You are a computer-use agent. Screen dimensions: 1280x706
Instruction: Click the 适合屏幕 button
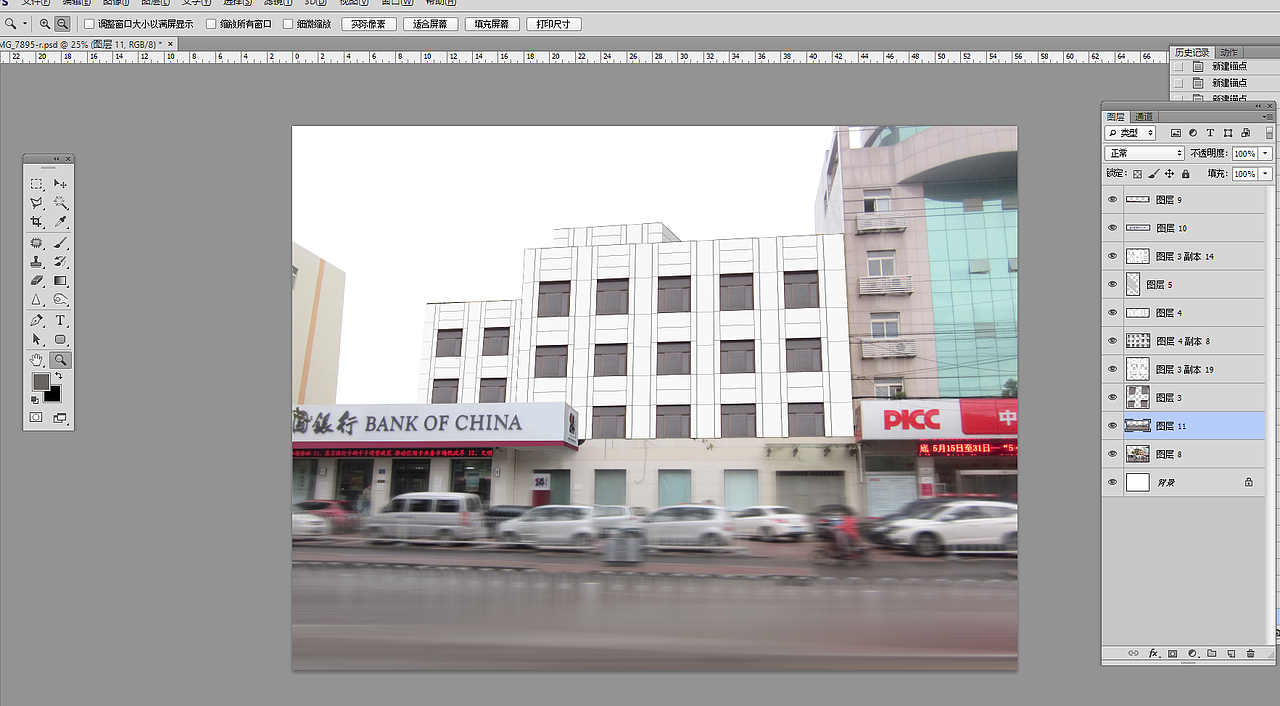(430, 24)
